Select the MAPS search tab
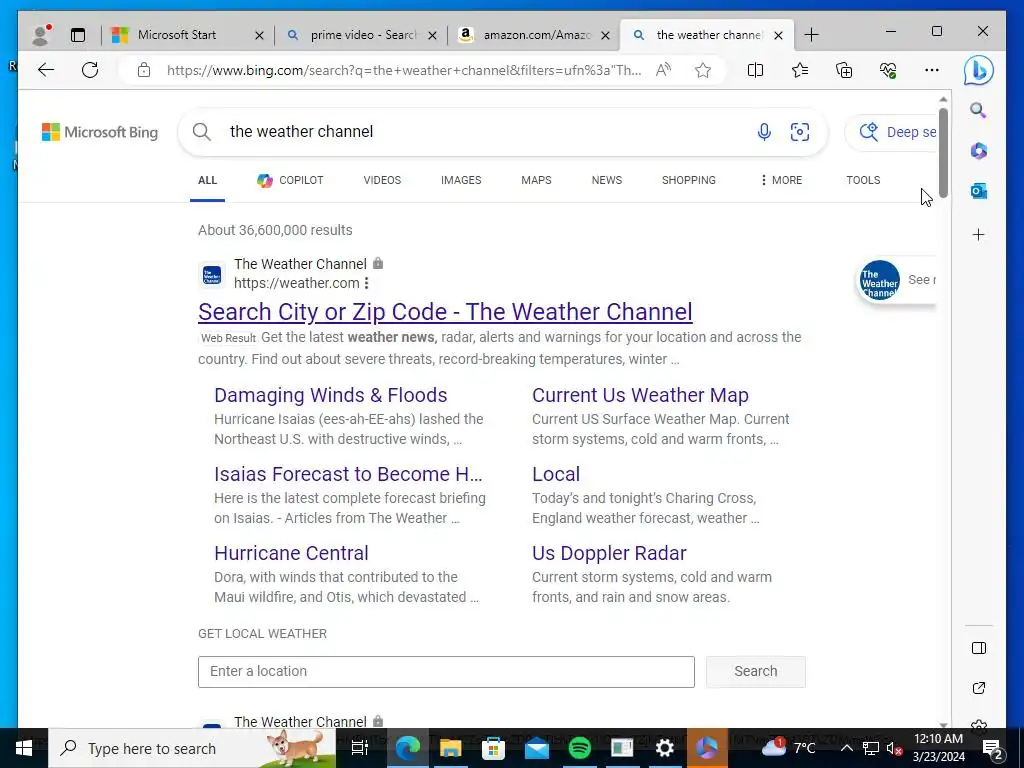 point(536,180)
